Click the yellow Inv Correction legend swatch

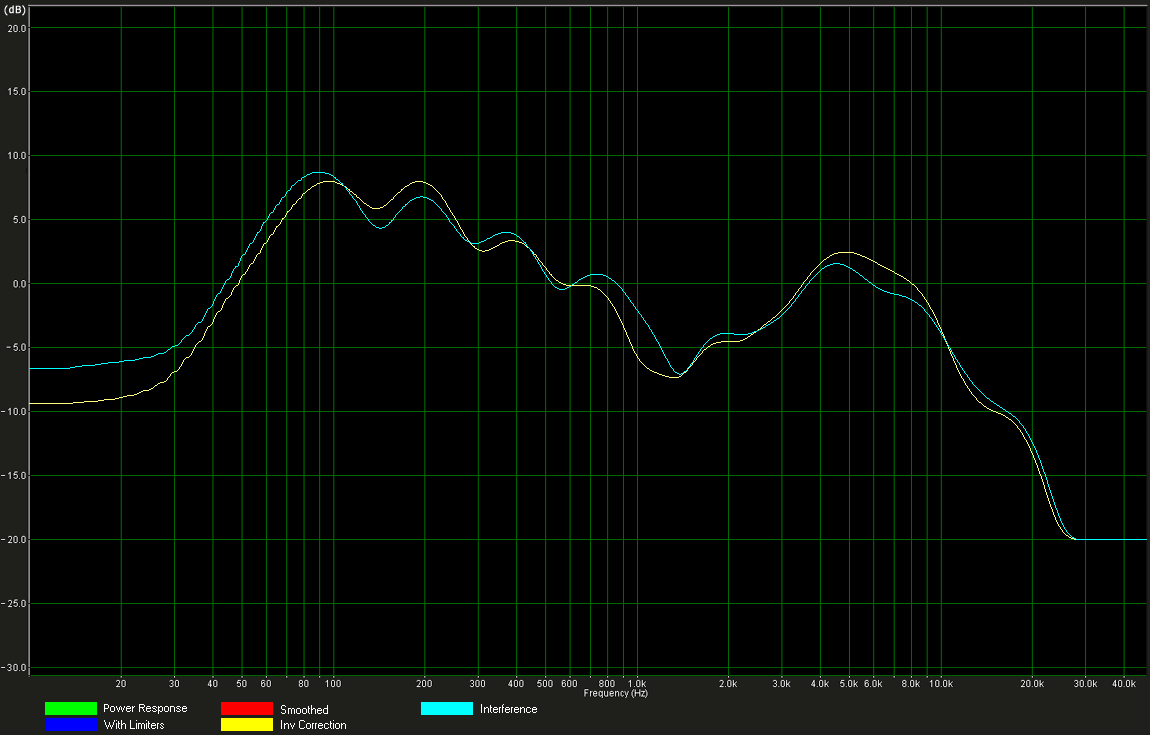tap(246, 725)
